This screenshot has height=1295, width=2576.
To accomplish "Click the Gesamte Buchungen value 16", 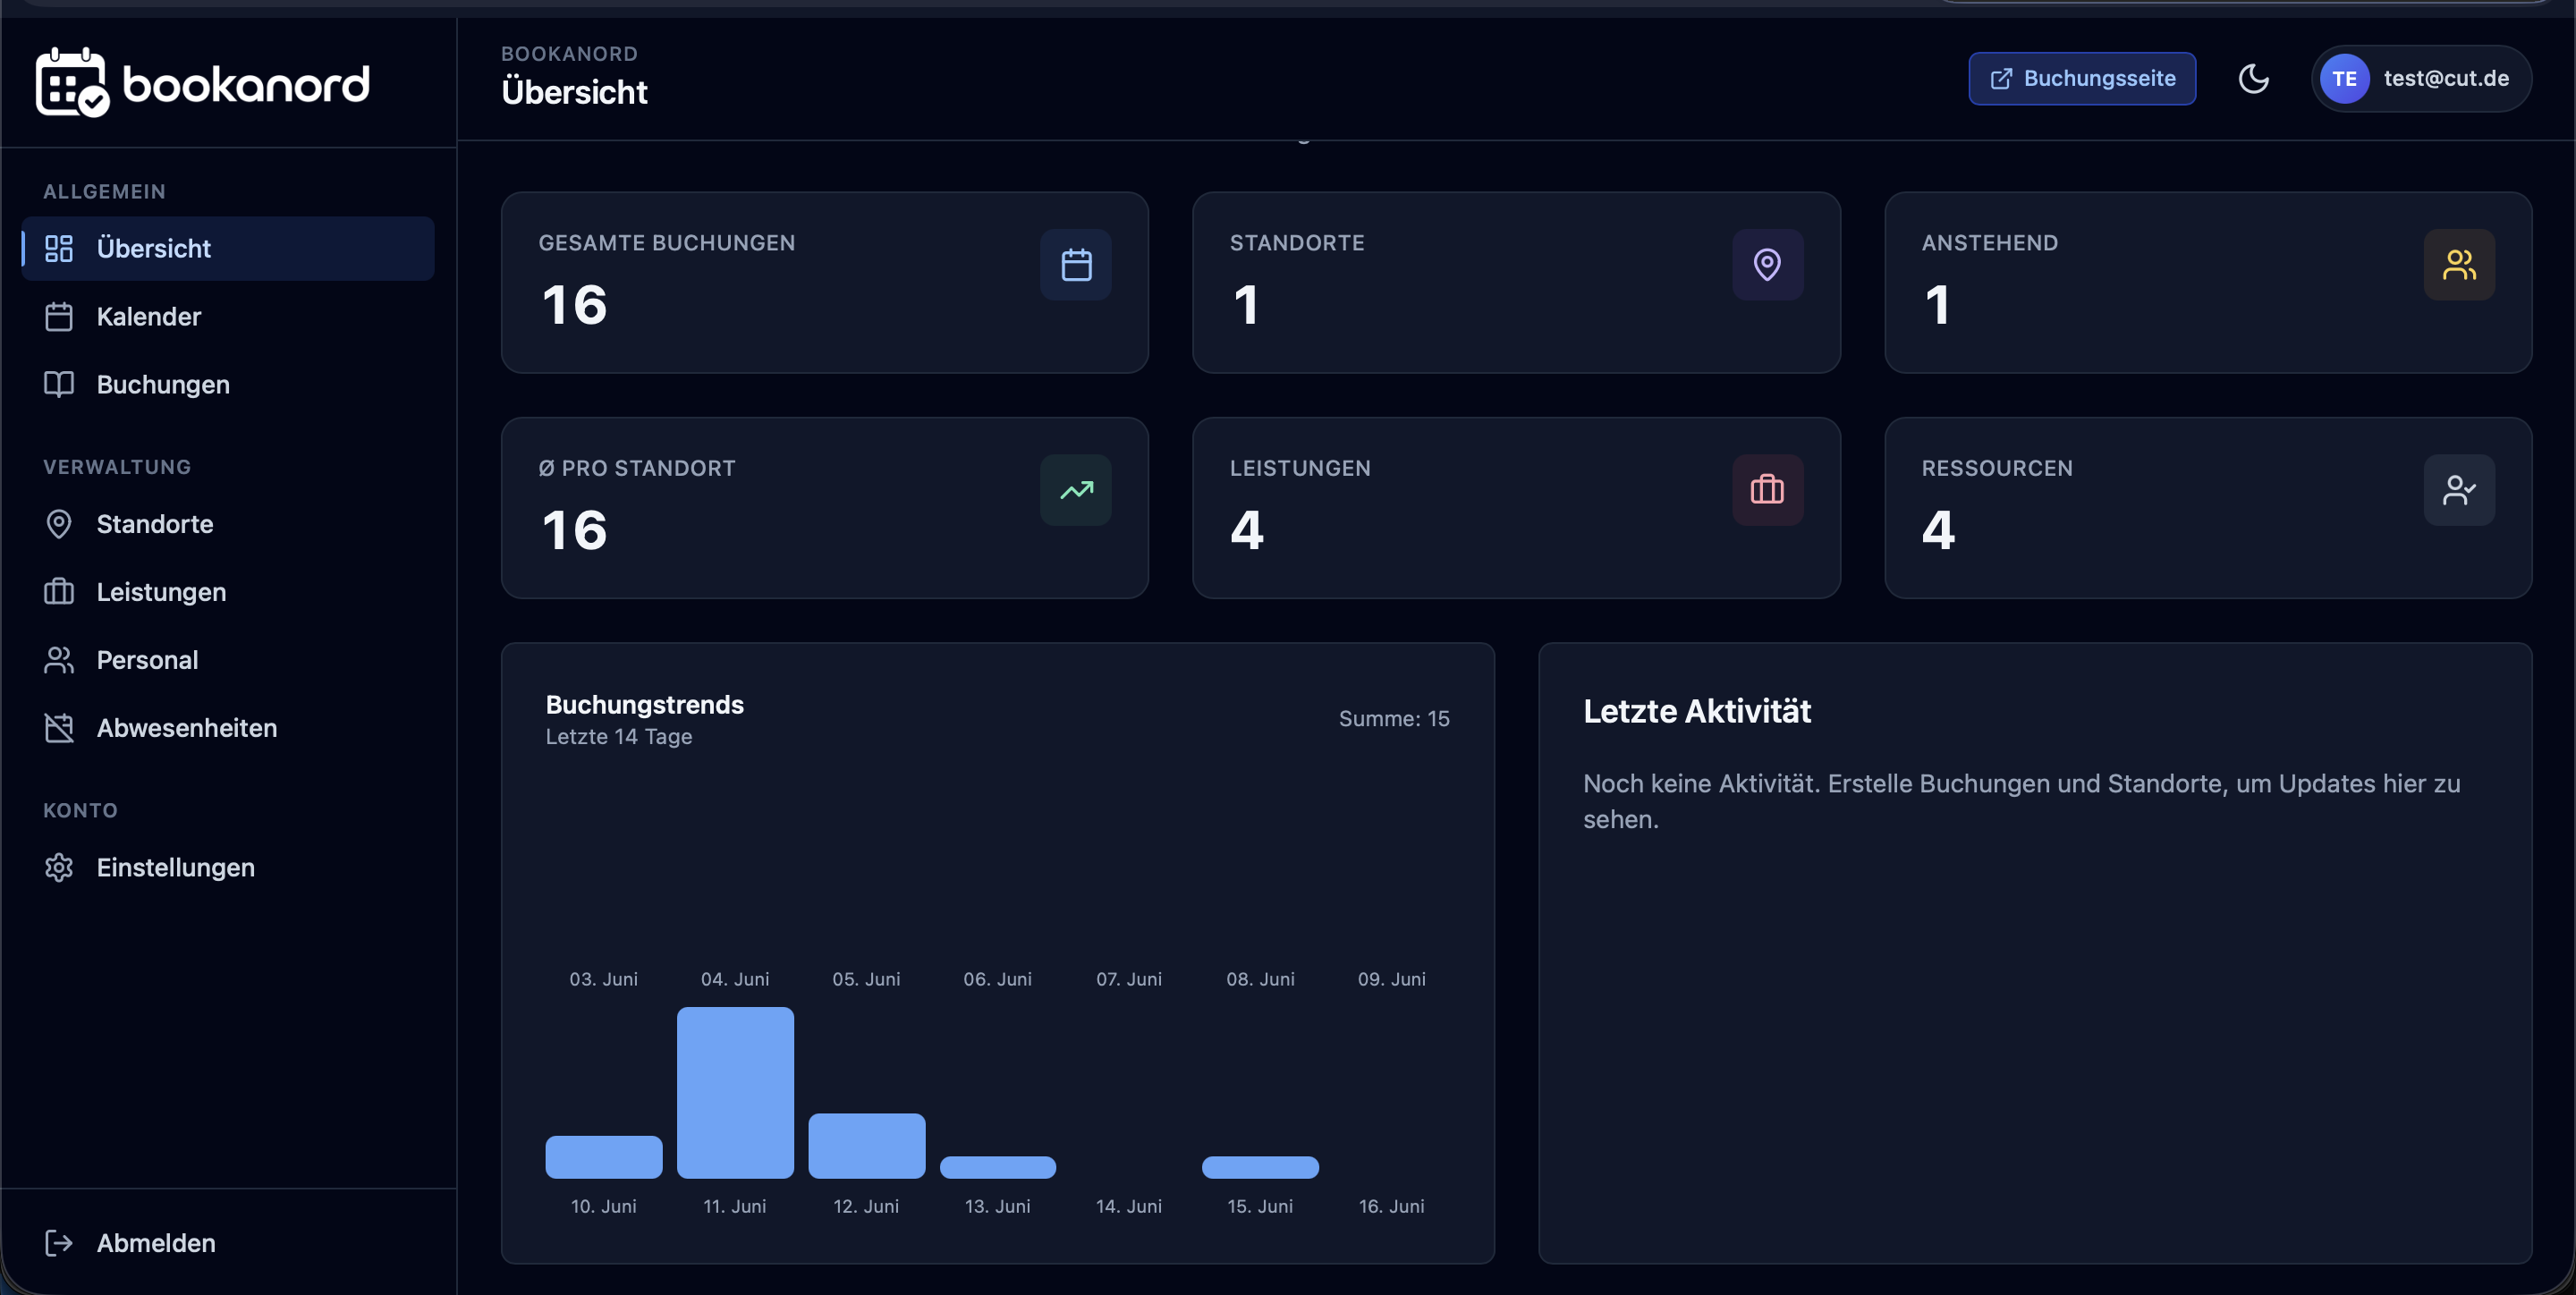I will point(575,305).
